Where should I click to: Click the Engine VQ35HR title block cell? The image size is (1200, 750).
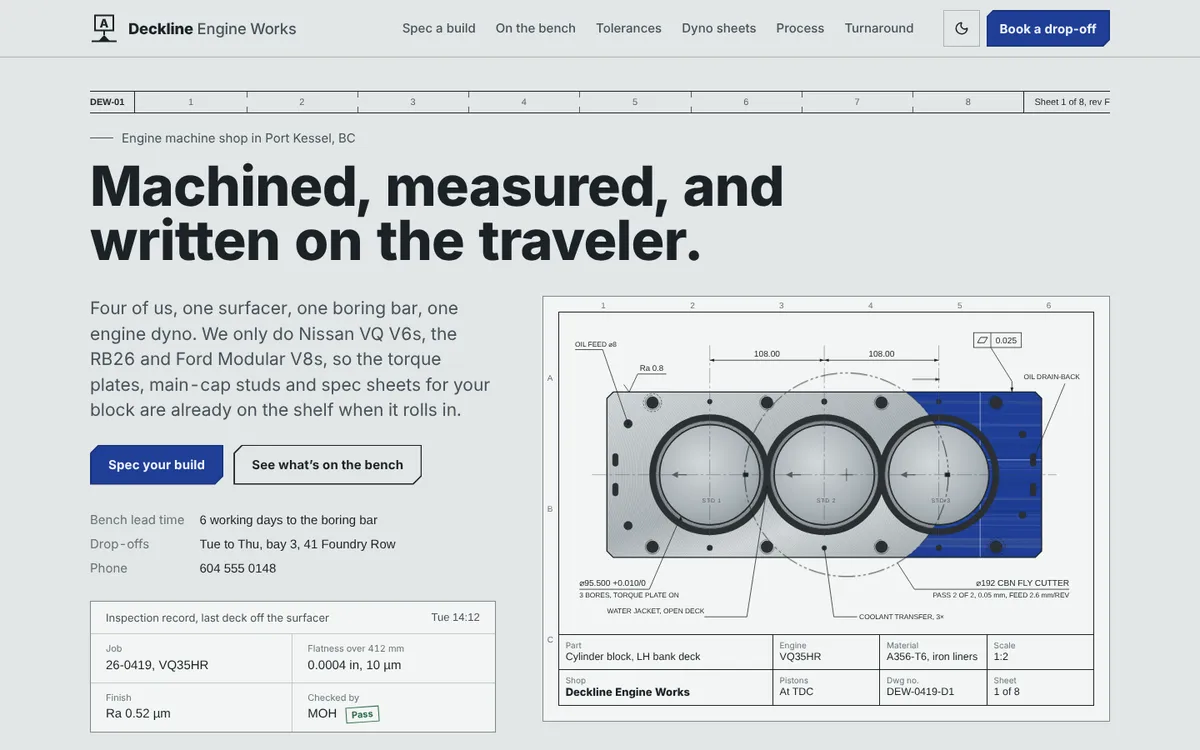[826, 652]
